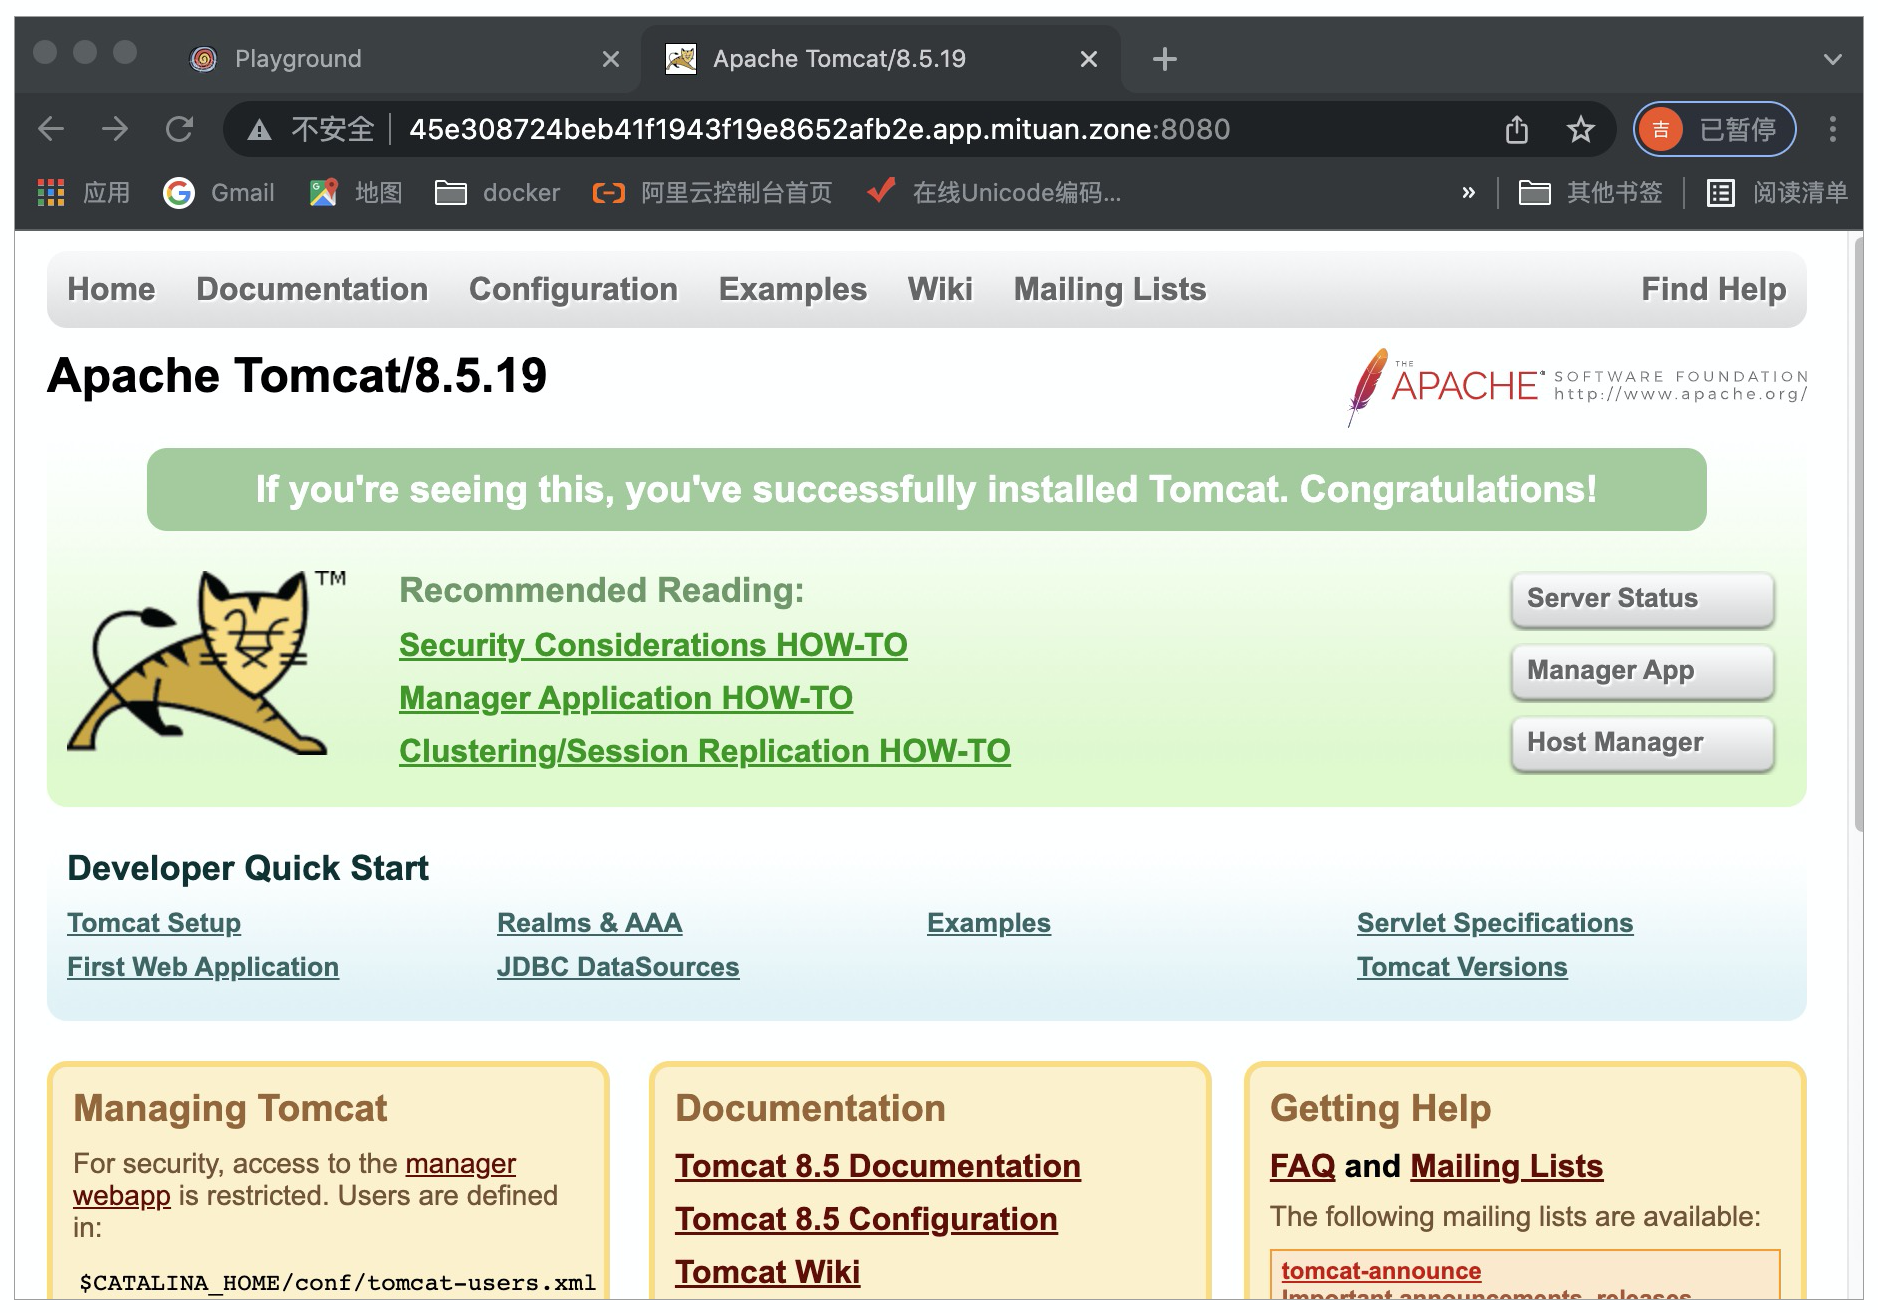Bookmark this page with the star icon
1878x1313 pixels.
tap(1580, 129)
